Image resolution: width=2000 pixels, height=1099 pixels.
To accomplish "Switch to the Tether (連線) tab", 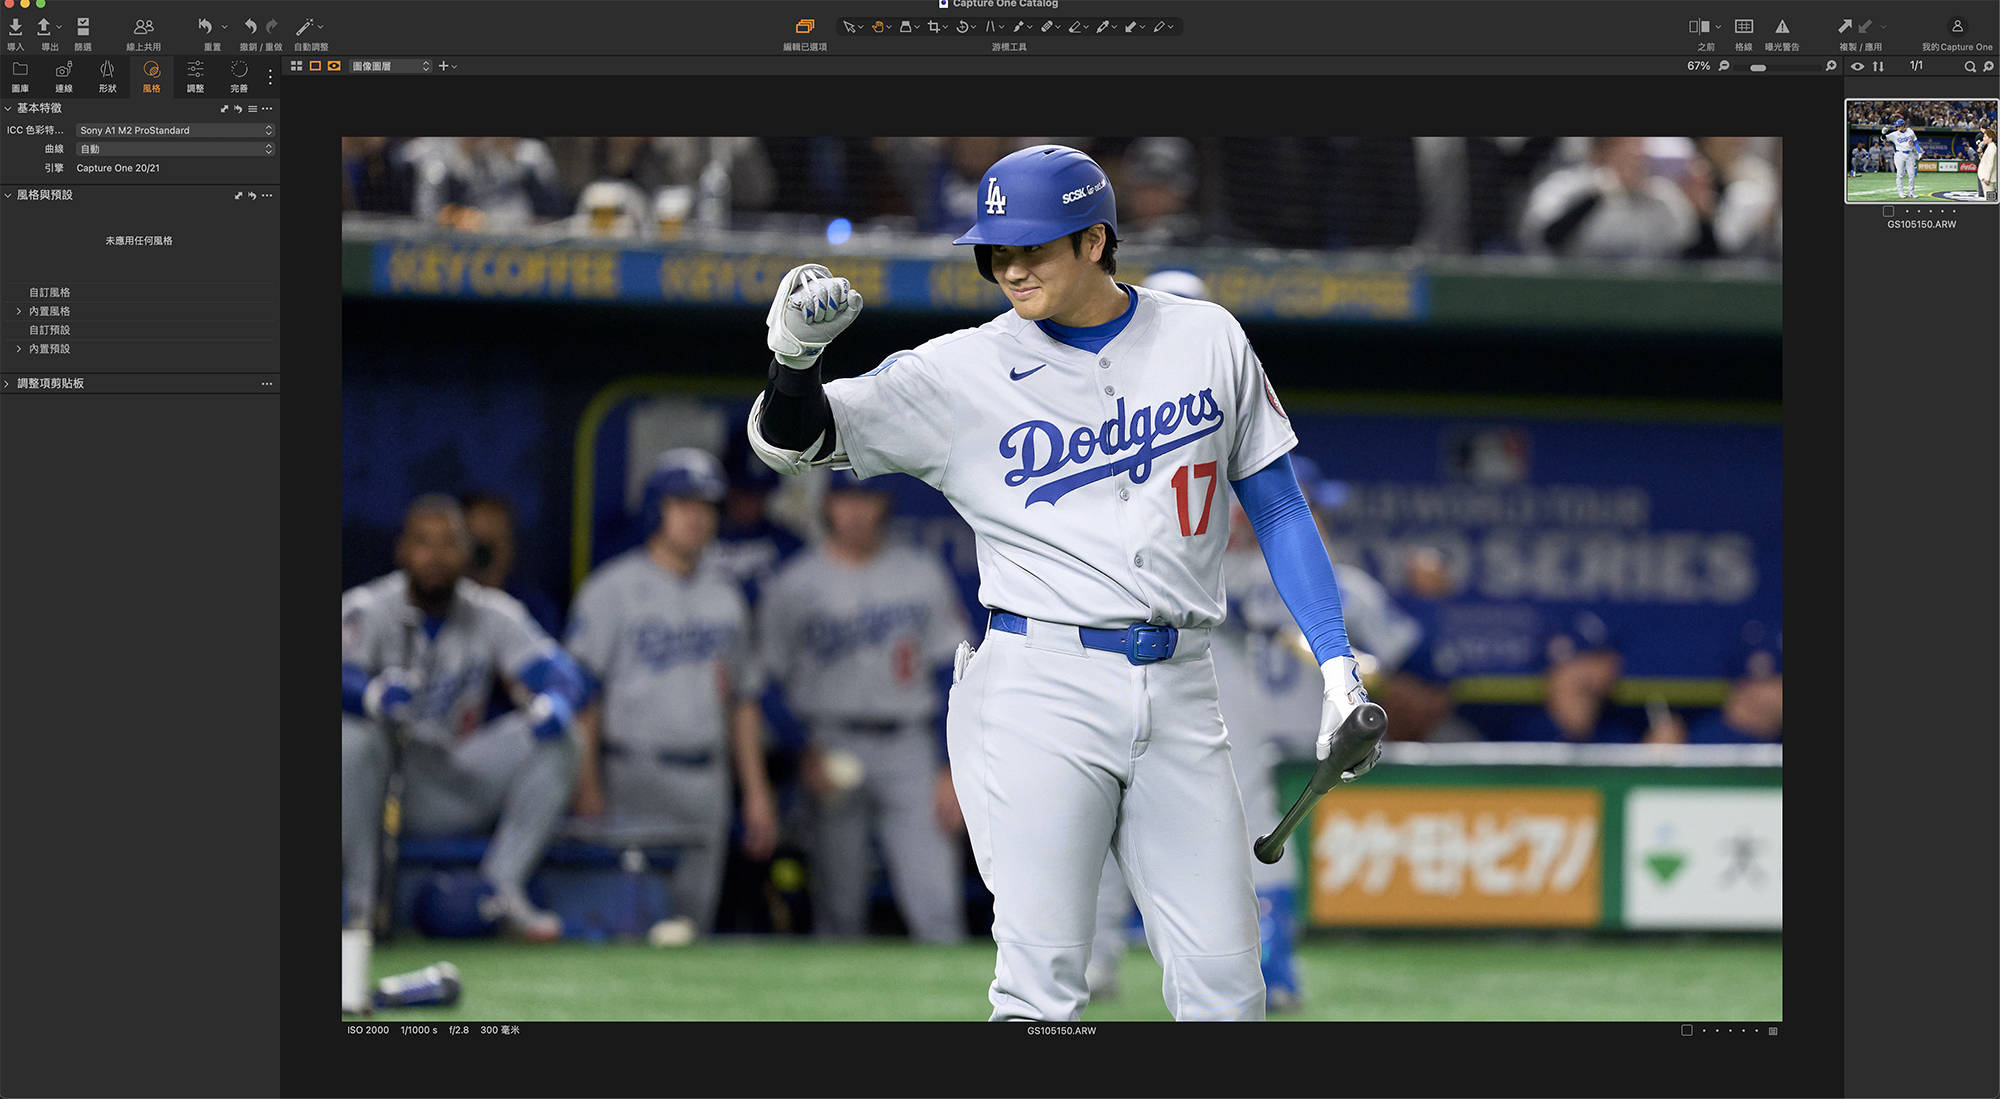I will [x=64, y=76].
